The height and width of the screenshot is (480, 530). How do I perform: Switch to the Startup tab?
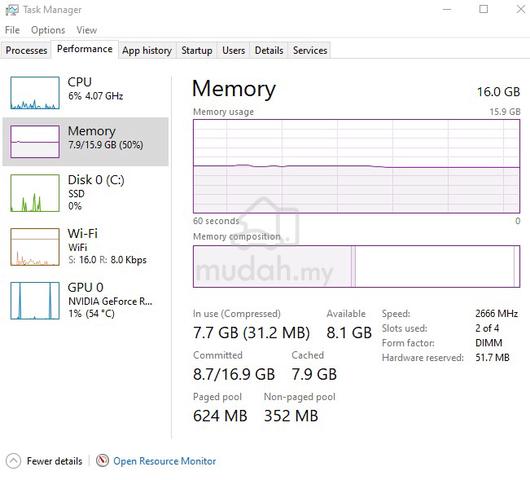(x=197, y=50)
